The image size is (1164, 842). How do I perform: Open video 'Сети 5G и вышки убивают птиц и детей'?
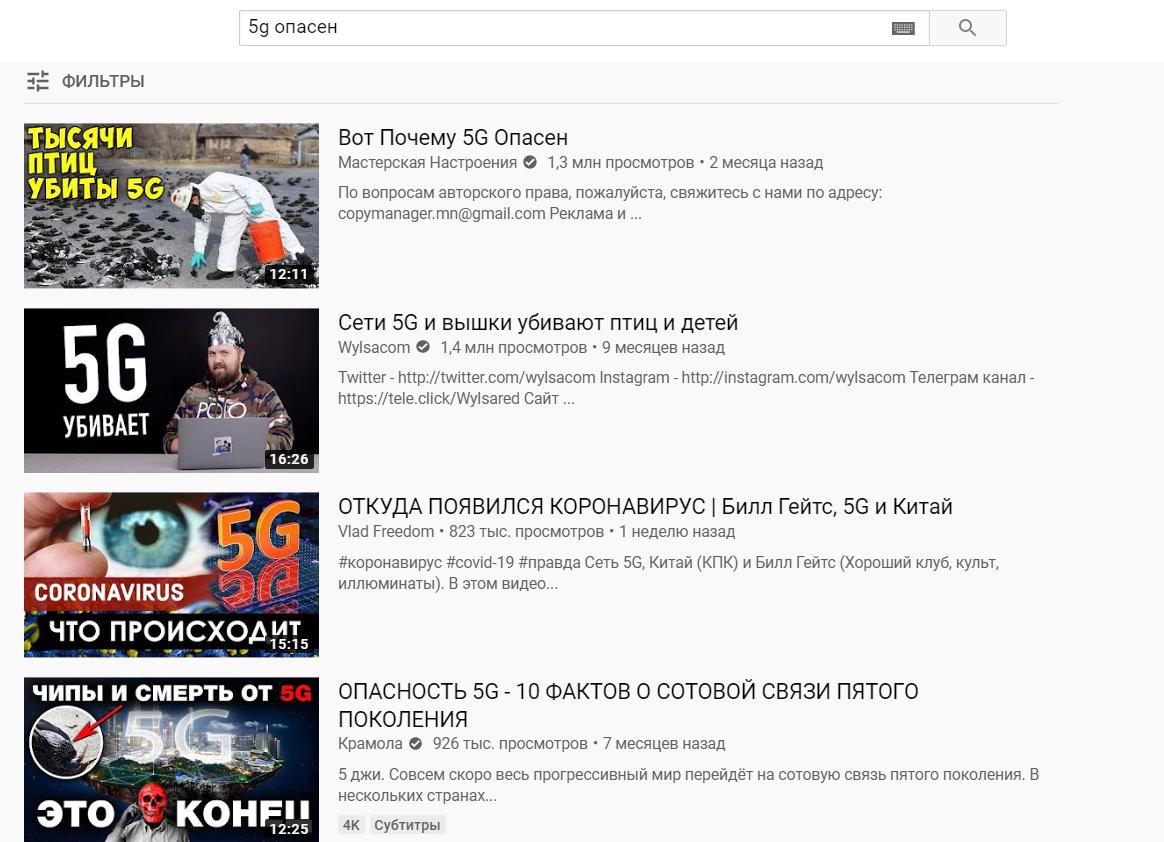538,322
